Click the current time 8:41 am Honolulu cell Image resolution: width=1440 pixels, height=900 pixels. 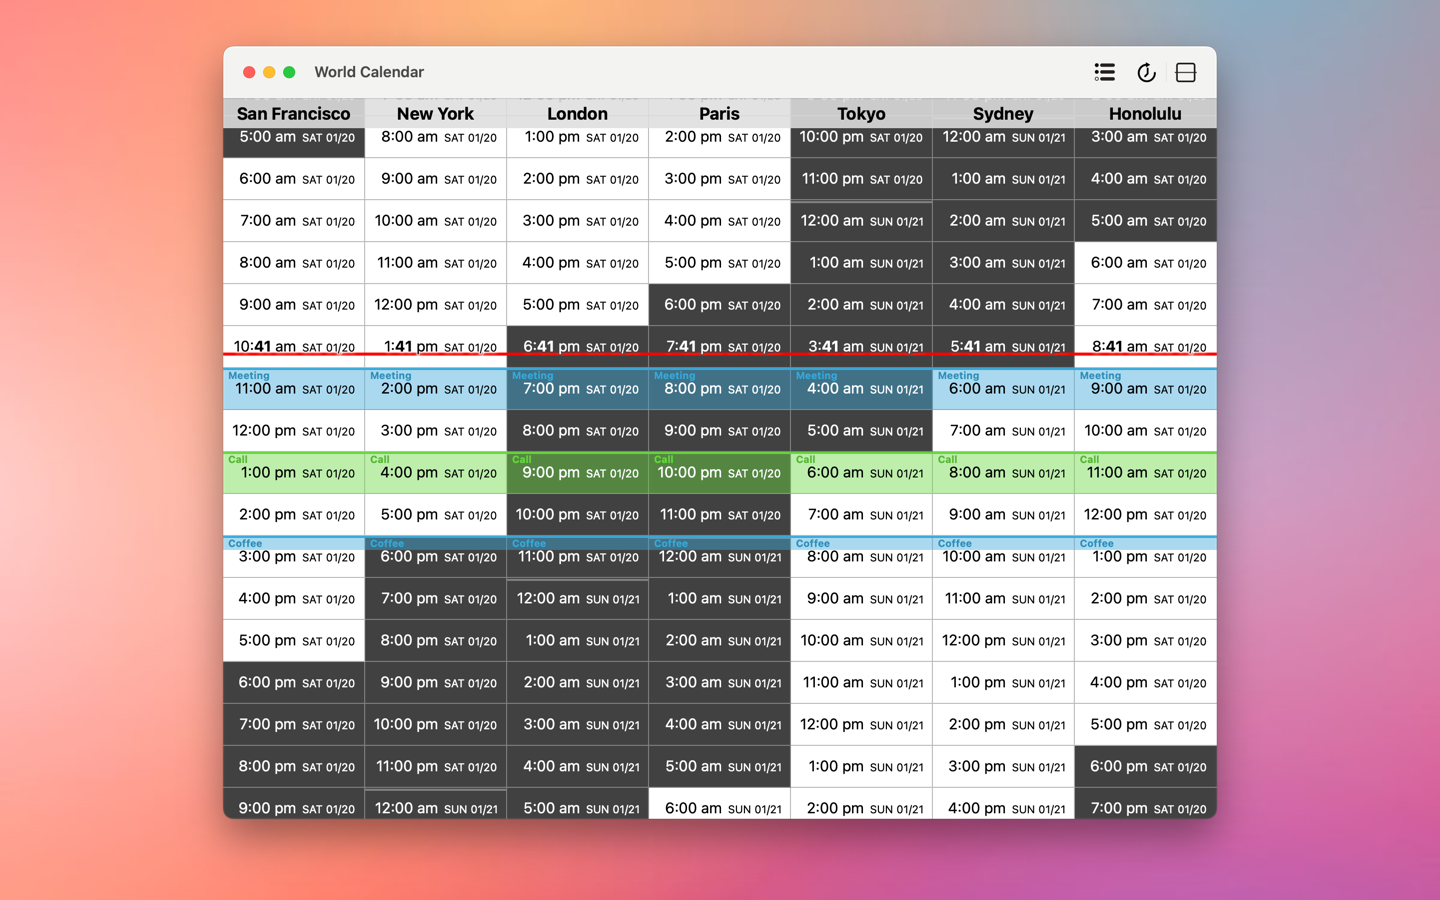1146,347
